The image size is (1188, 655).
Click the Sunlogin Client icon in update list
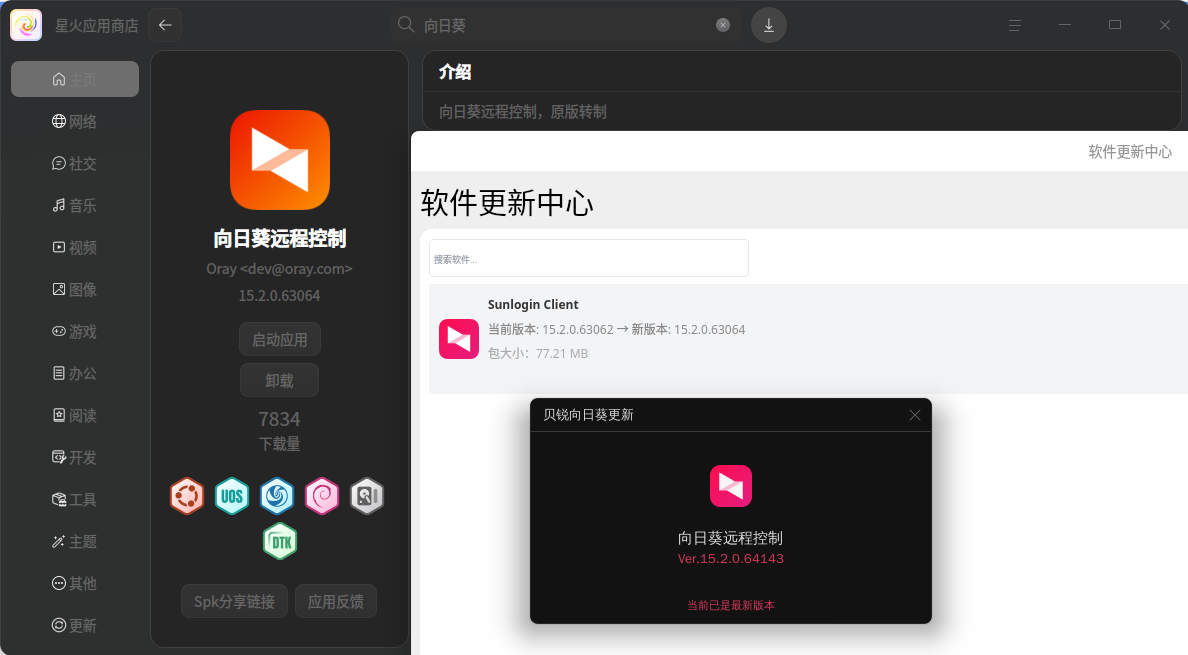tap(458, 338)
